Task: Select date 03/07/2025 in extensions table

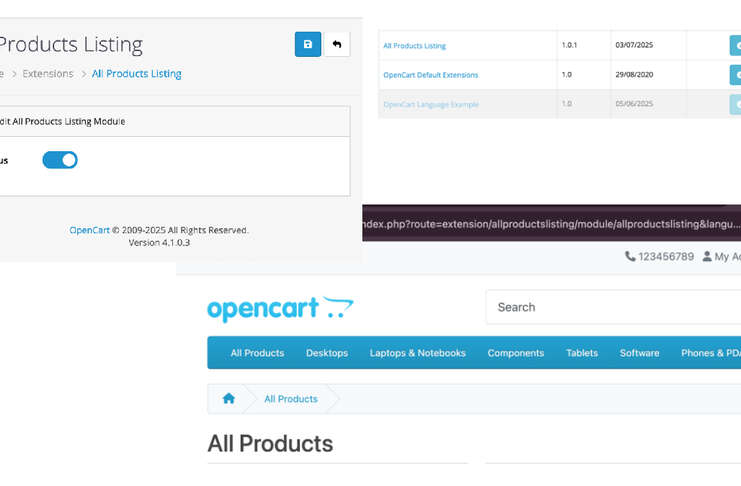Action: (x=634, y=45)
